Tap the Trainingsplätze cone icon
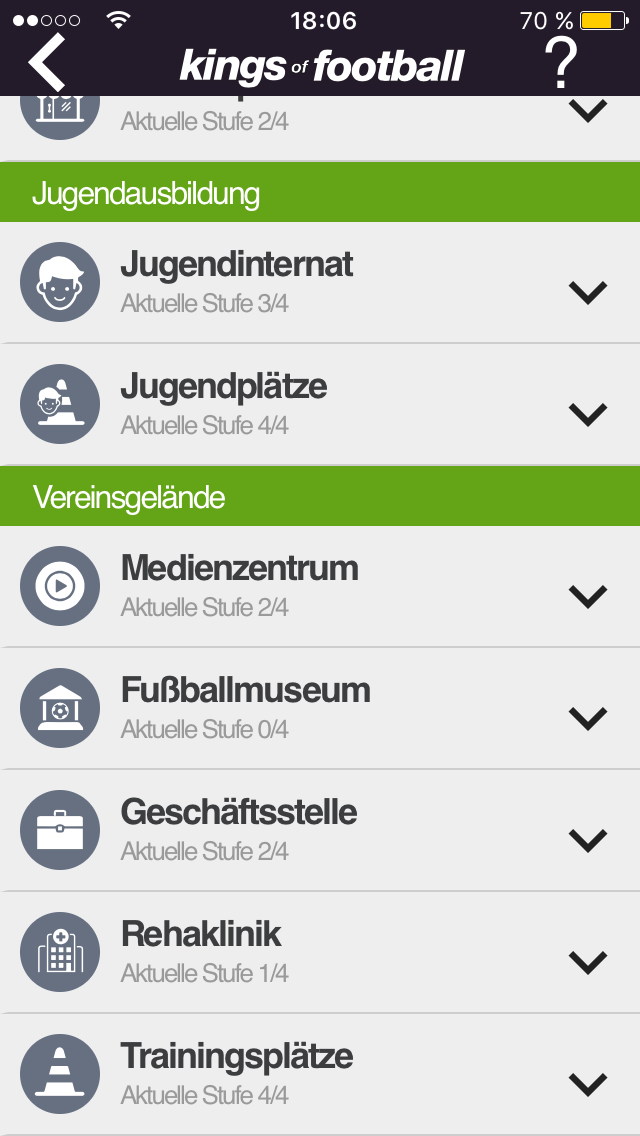640x1136 pixels. pos(59,1074)
